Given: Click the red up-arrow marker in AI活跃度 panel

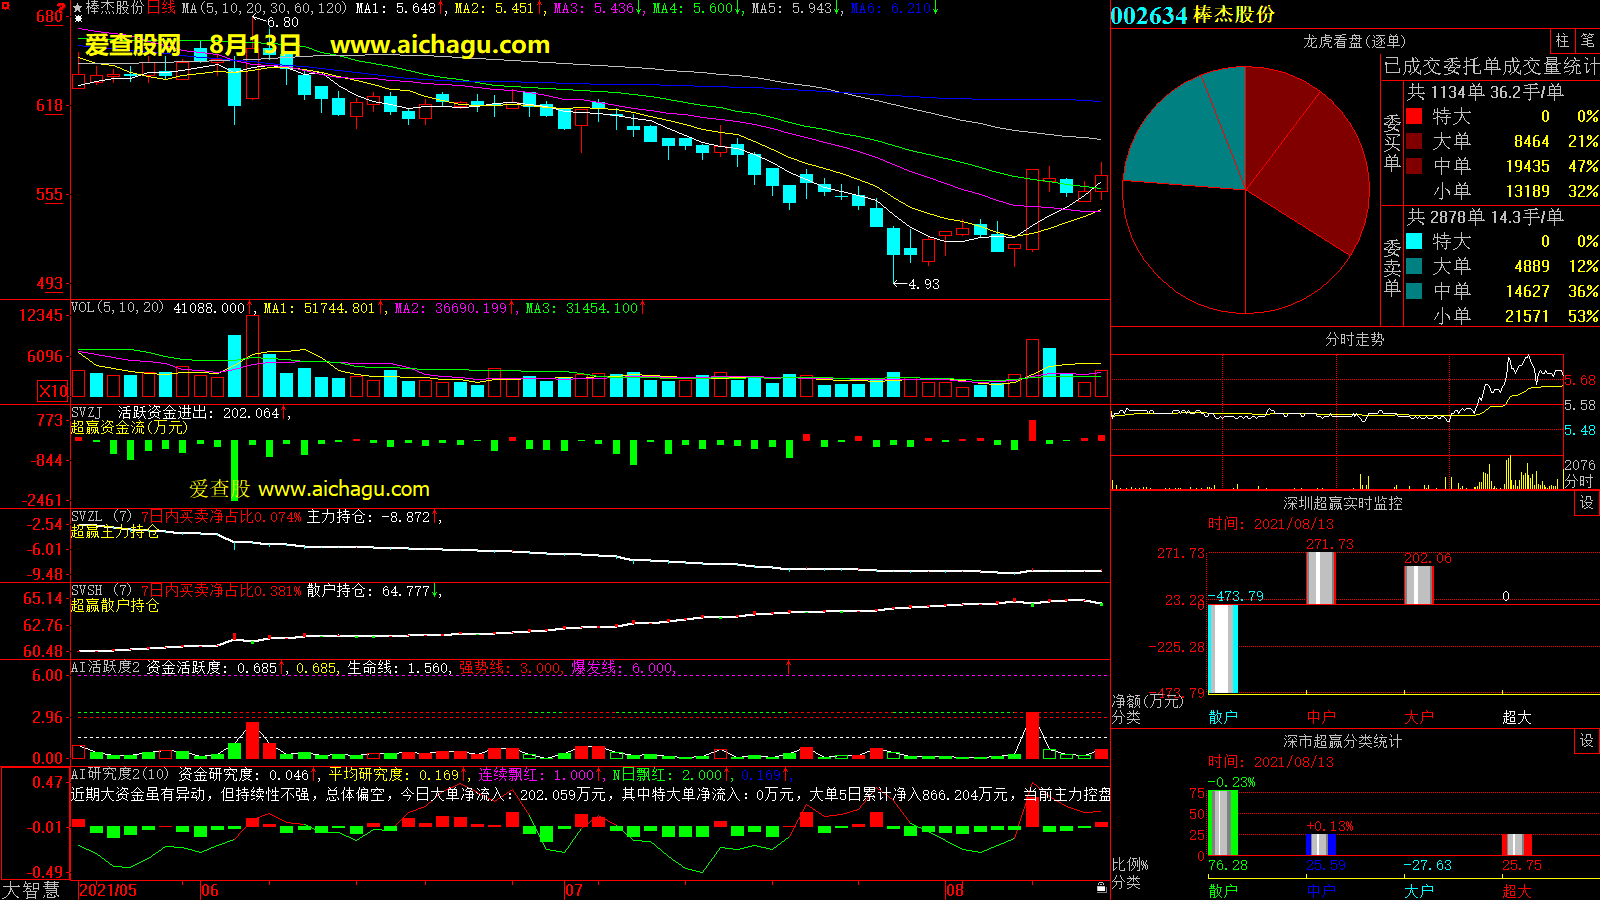Looking at the screenshot, I should (x=788, y=666).
